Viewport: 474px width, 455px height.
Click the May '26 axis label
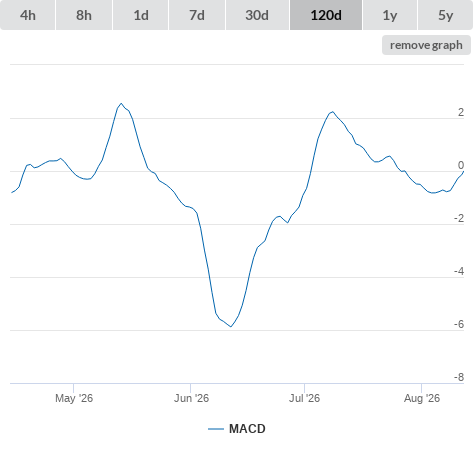coord(74,398)
